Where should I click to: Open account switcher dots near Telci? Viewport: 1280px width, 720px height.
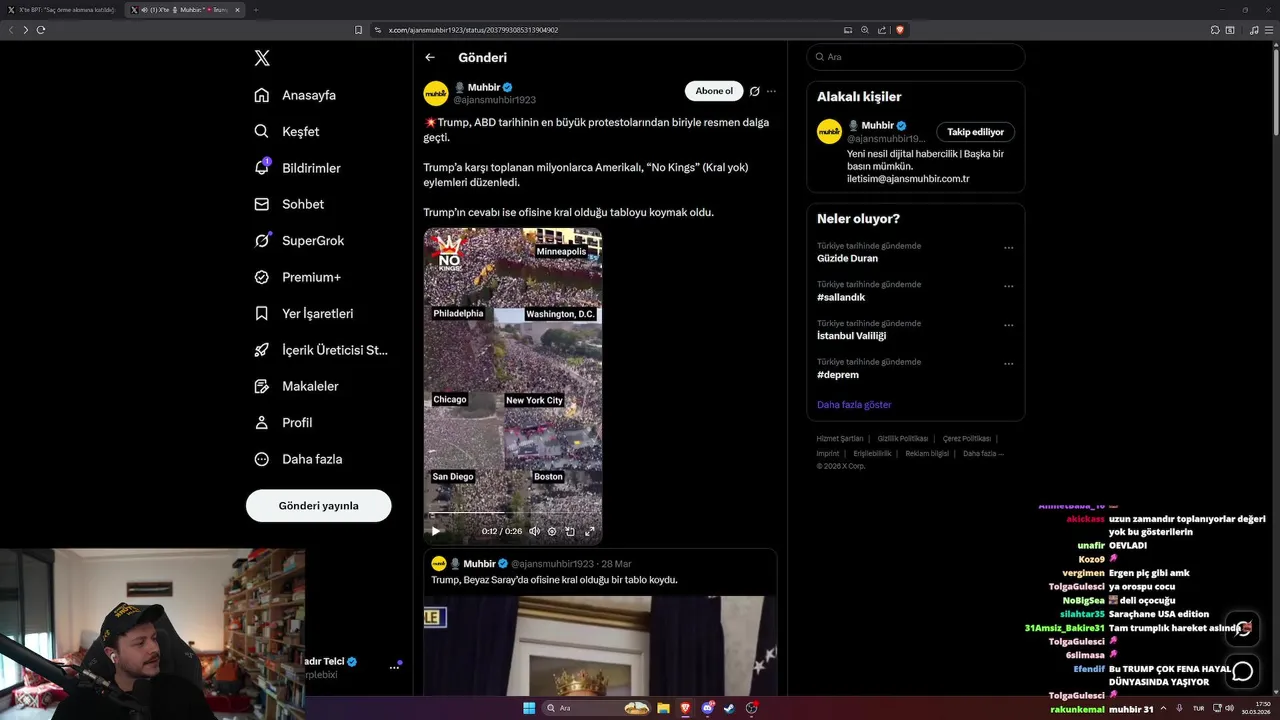click(x=394, y=668)
